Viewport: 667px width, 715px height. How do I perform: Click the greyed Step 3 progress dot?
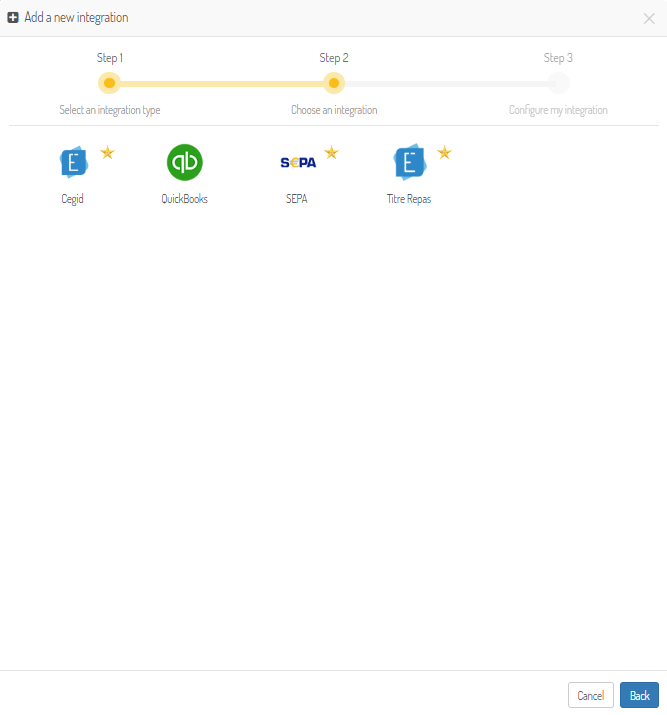click(x=558, y=83)
